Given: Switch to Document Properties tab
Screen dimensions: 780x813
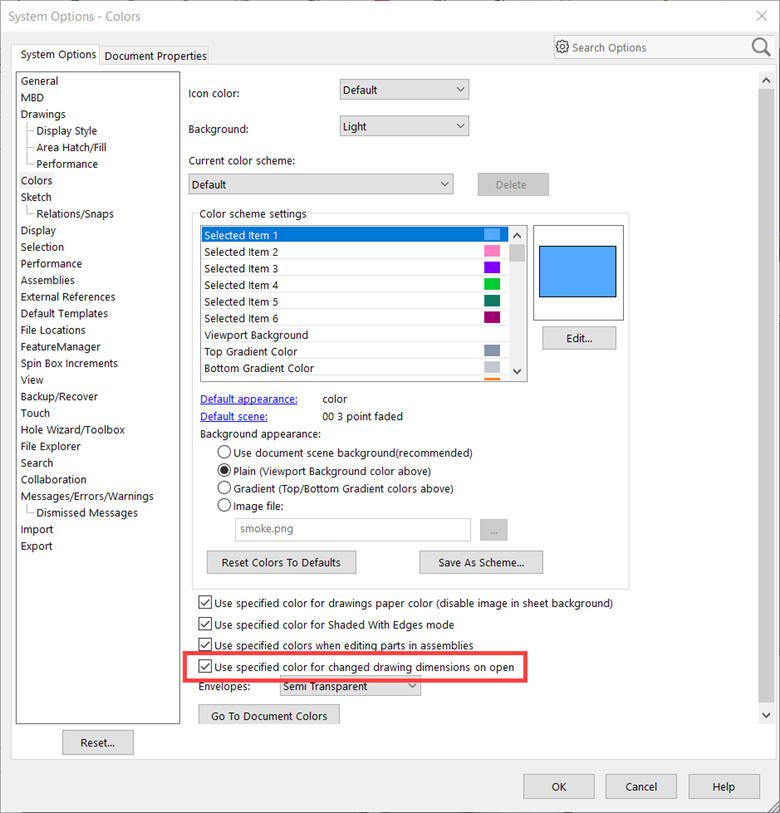Looking at the screenshot, I should click(155, 55).
